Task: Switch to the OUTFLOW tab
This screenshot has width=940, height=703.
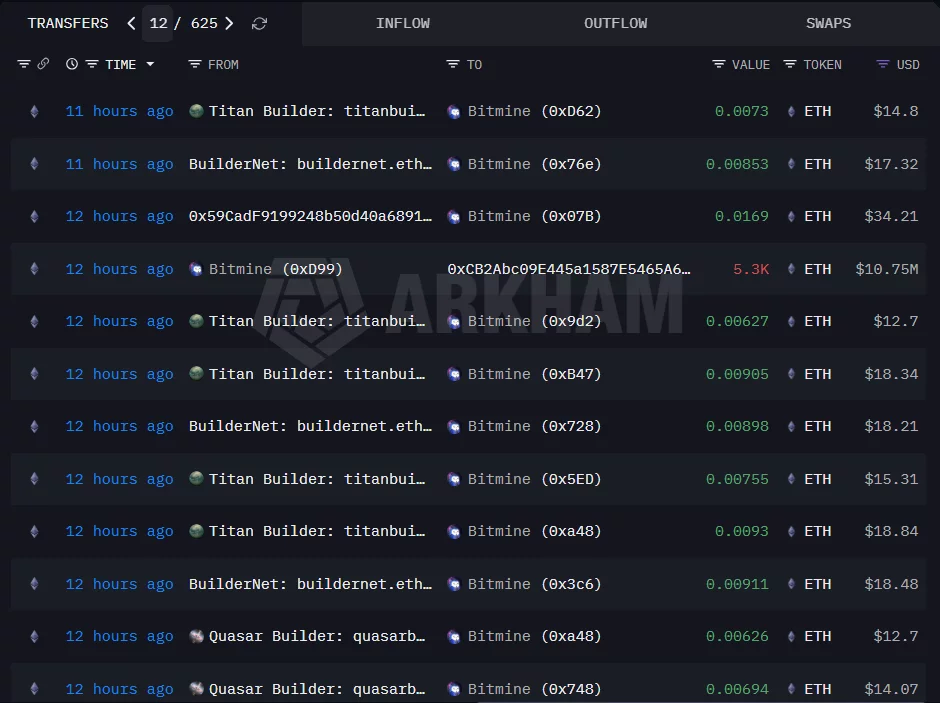Action: point(616,22)
